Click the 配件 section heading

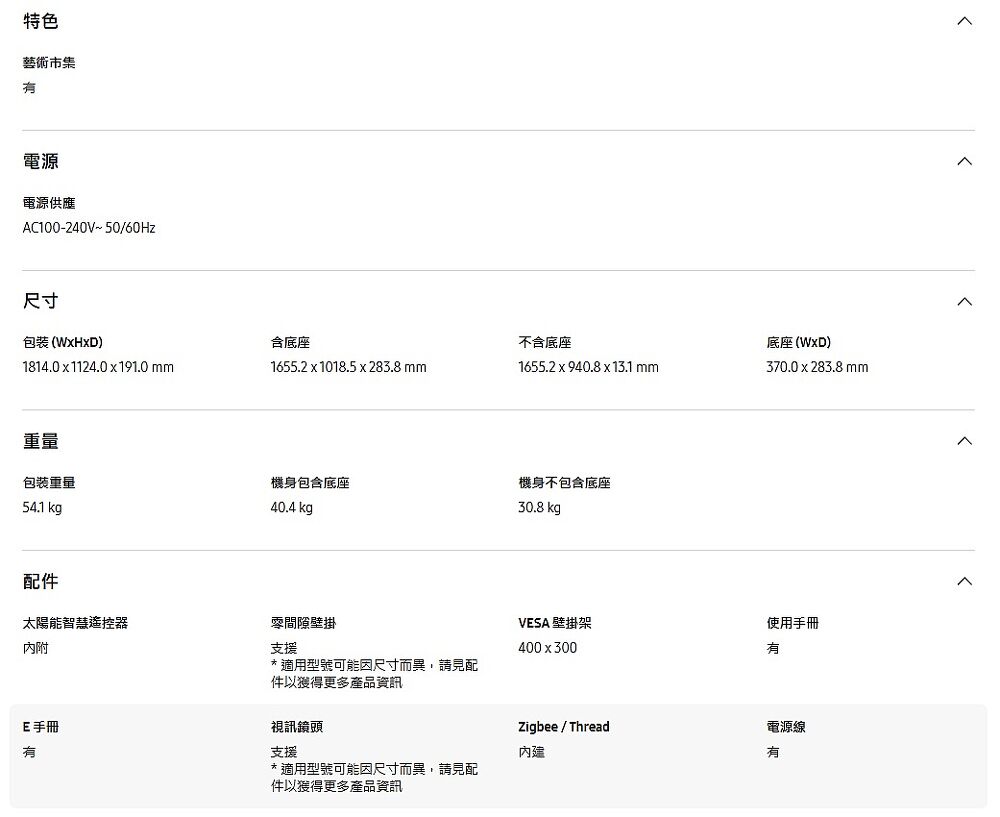tap(41, 581)
